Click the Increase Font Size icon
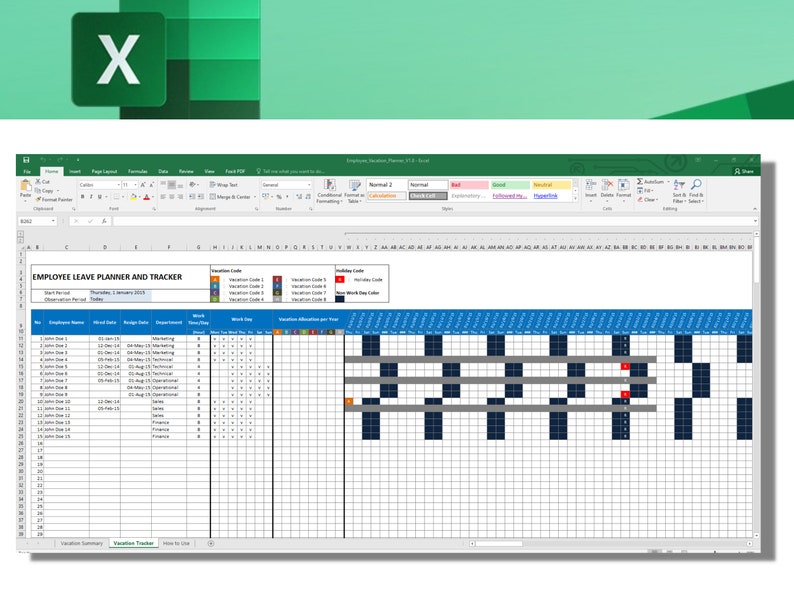 click(x=143, y=185)
